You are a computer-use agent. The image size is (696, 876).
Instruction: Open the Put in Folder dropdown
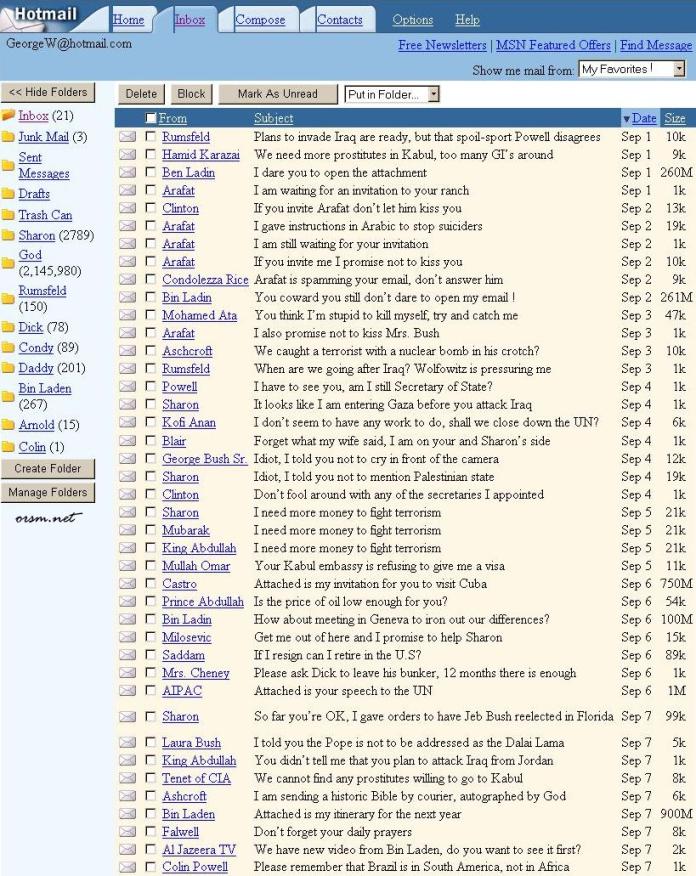(x=392, y=94)
